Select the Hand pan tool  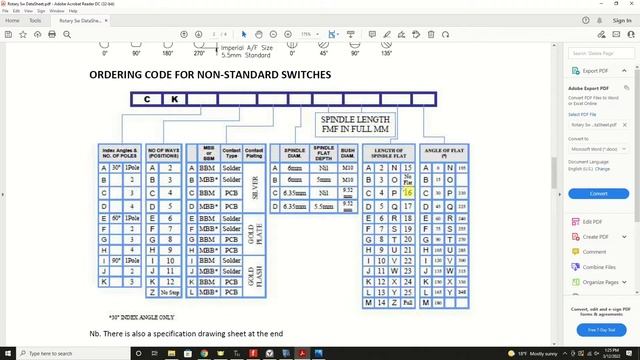(259, 35)
